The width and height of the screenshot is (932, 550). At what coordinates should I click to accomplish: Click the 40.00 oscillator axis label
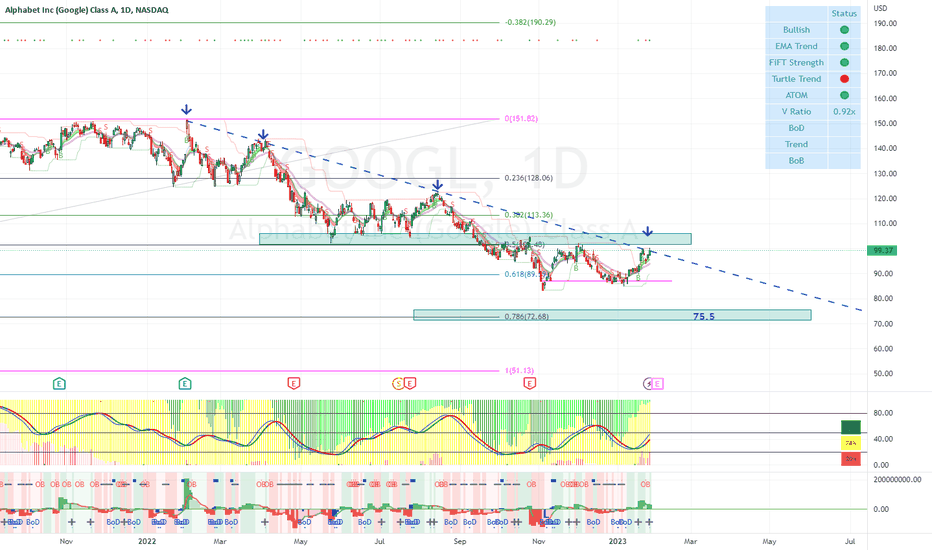point(883,439)
